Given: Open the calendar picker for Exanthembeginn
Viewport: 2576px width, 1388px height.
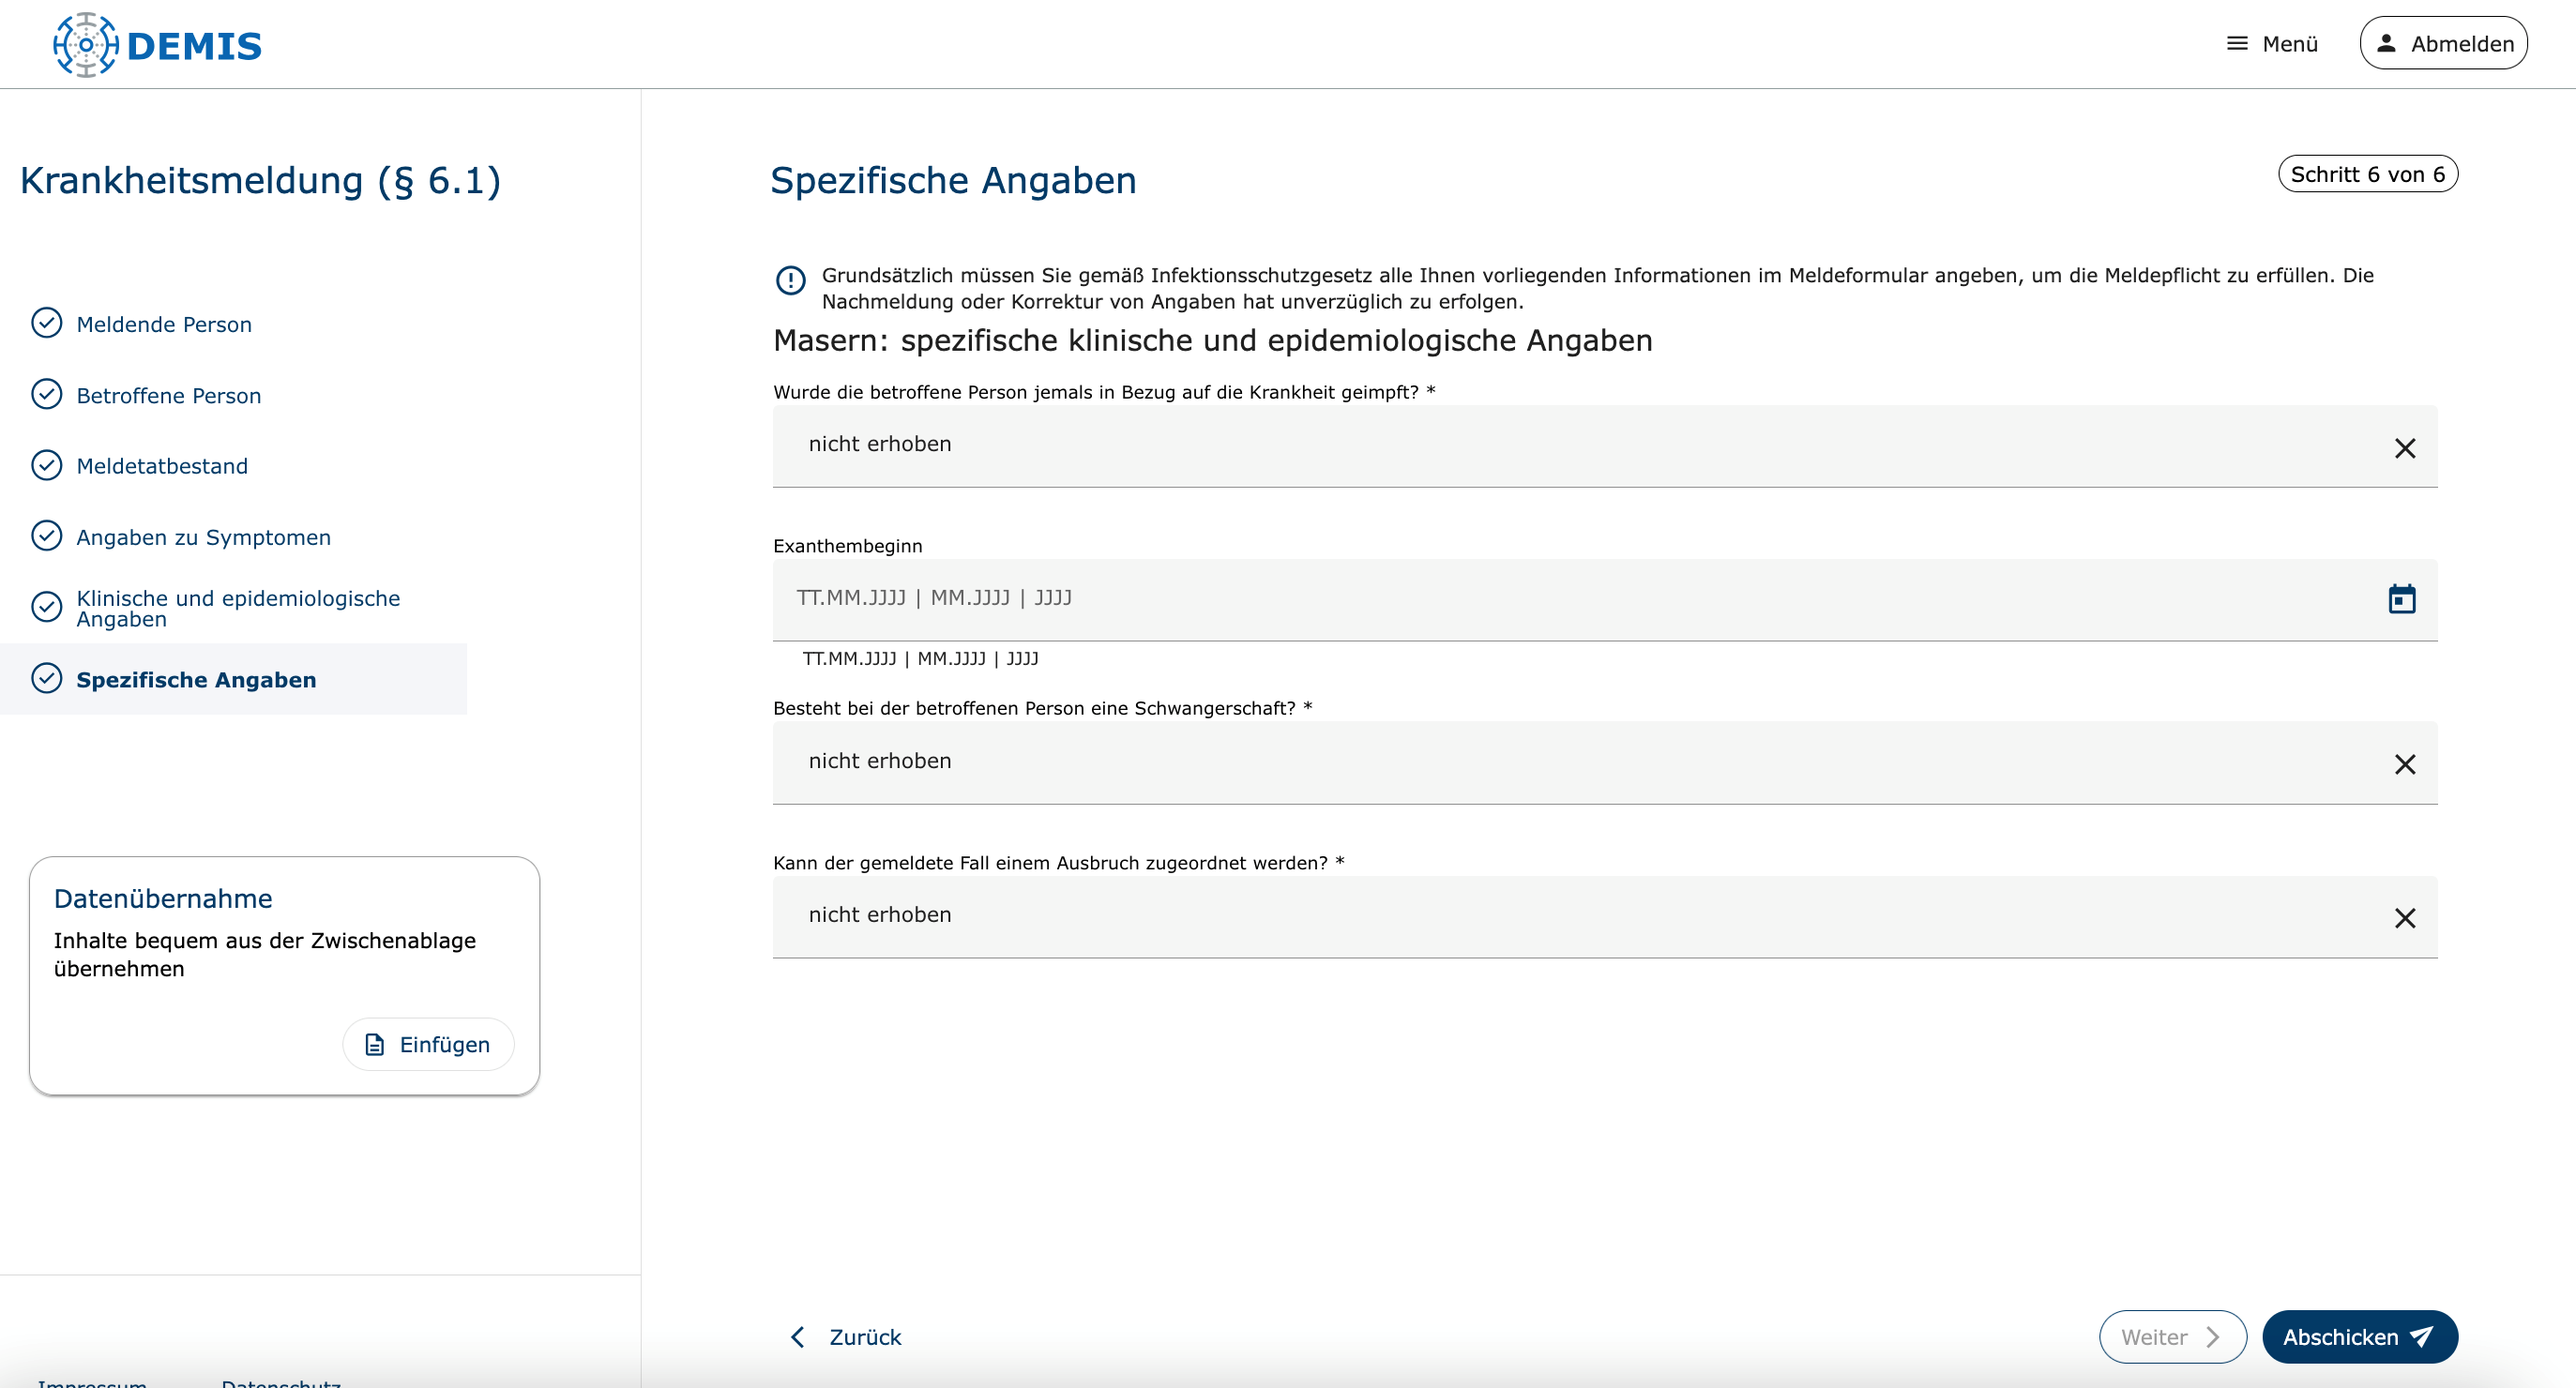Looking at the screenshot, I should (x=2401, y=599).
